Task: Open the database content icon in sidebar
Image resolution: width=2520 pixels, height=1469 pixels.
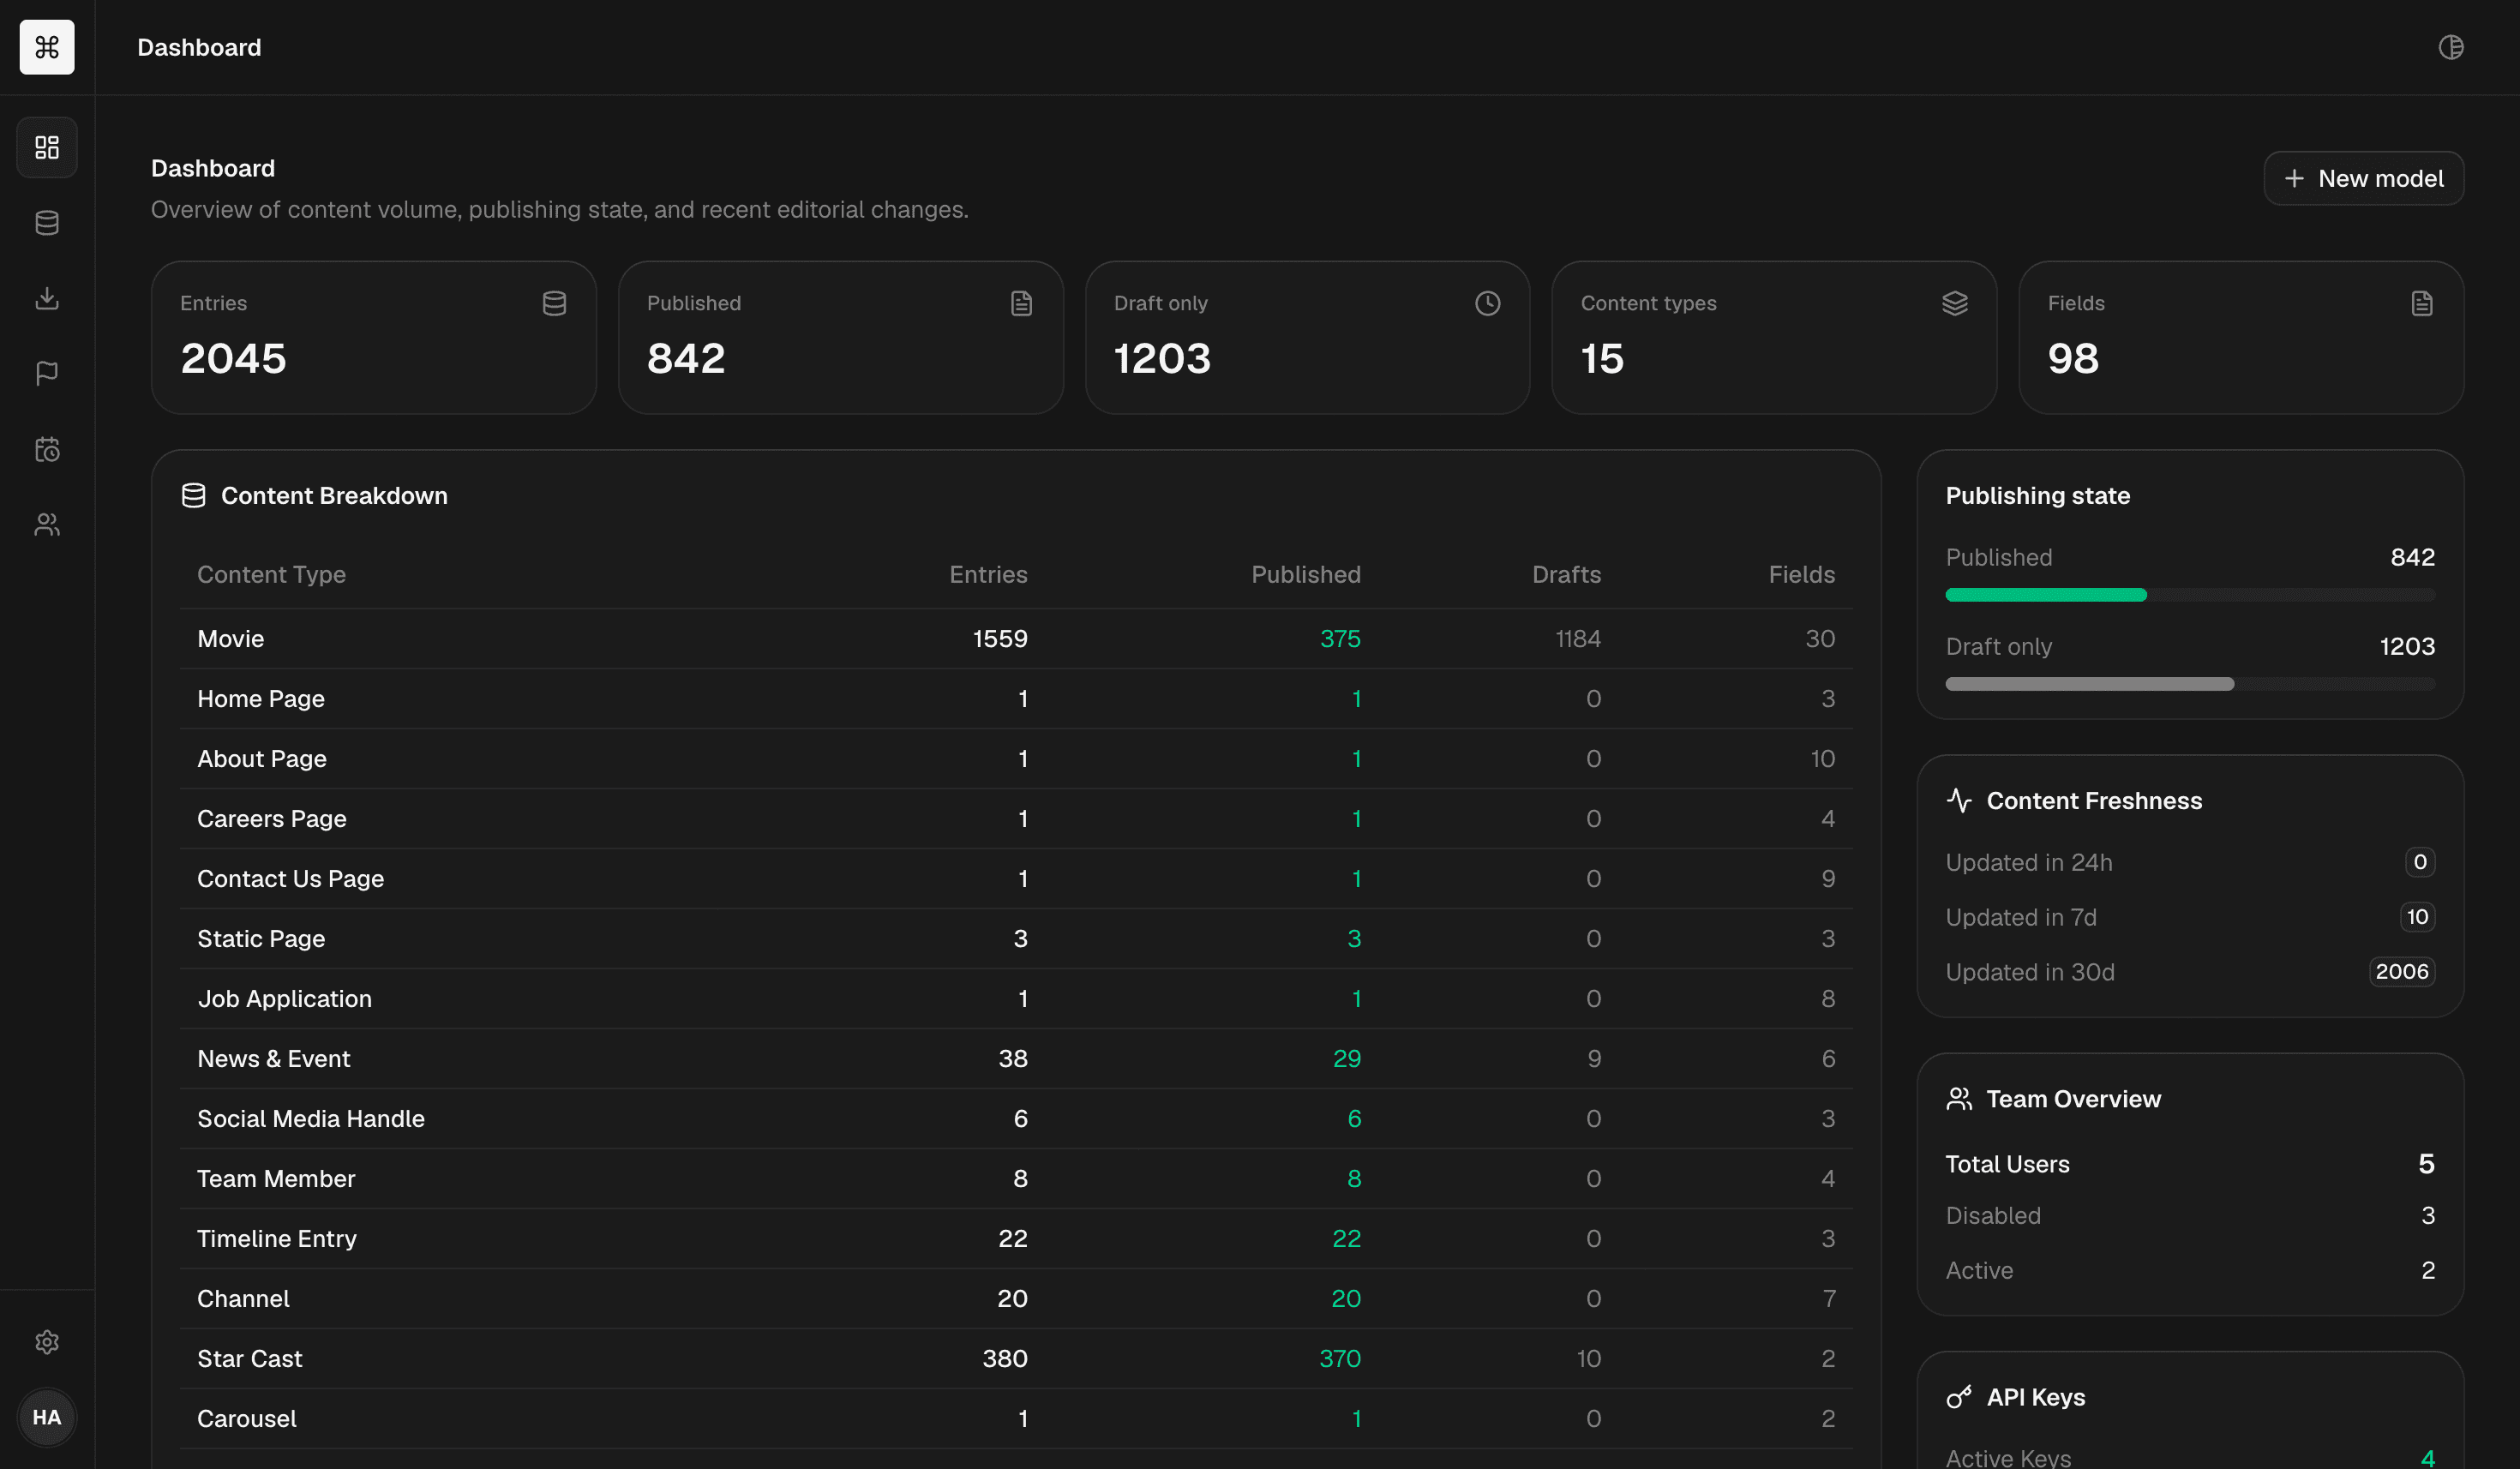Action: [x=47, y=223]
